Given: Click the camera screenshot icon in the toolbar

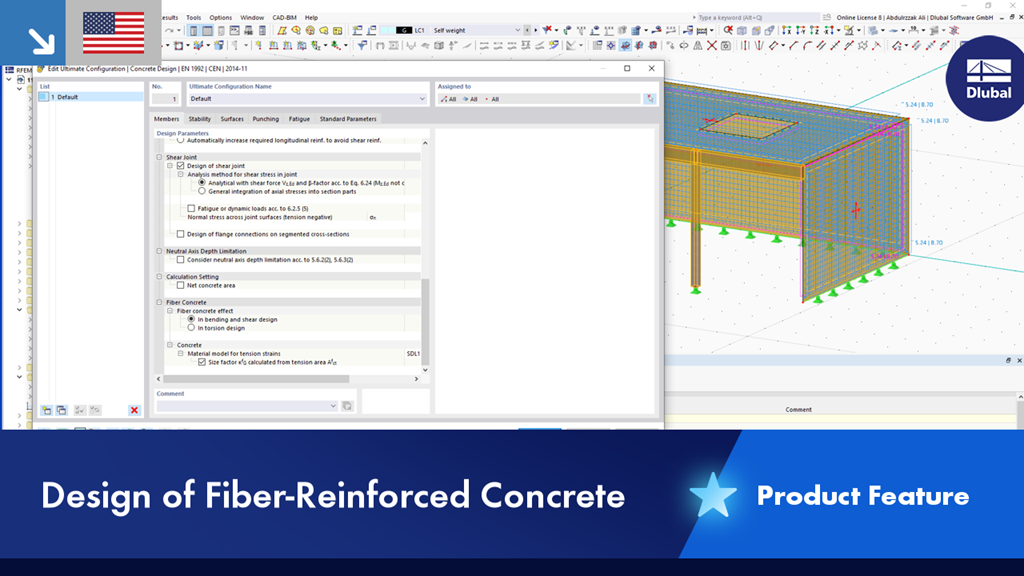Looking at the screenshot, I should (726, 46).
